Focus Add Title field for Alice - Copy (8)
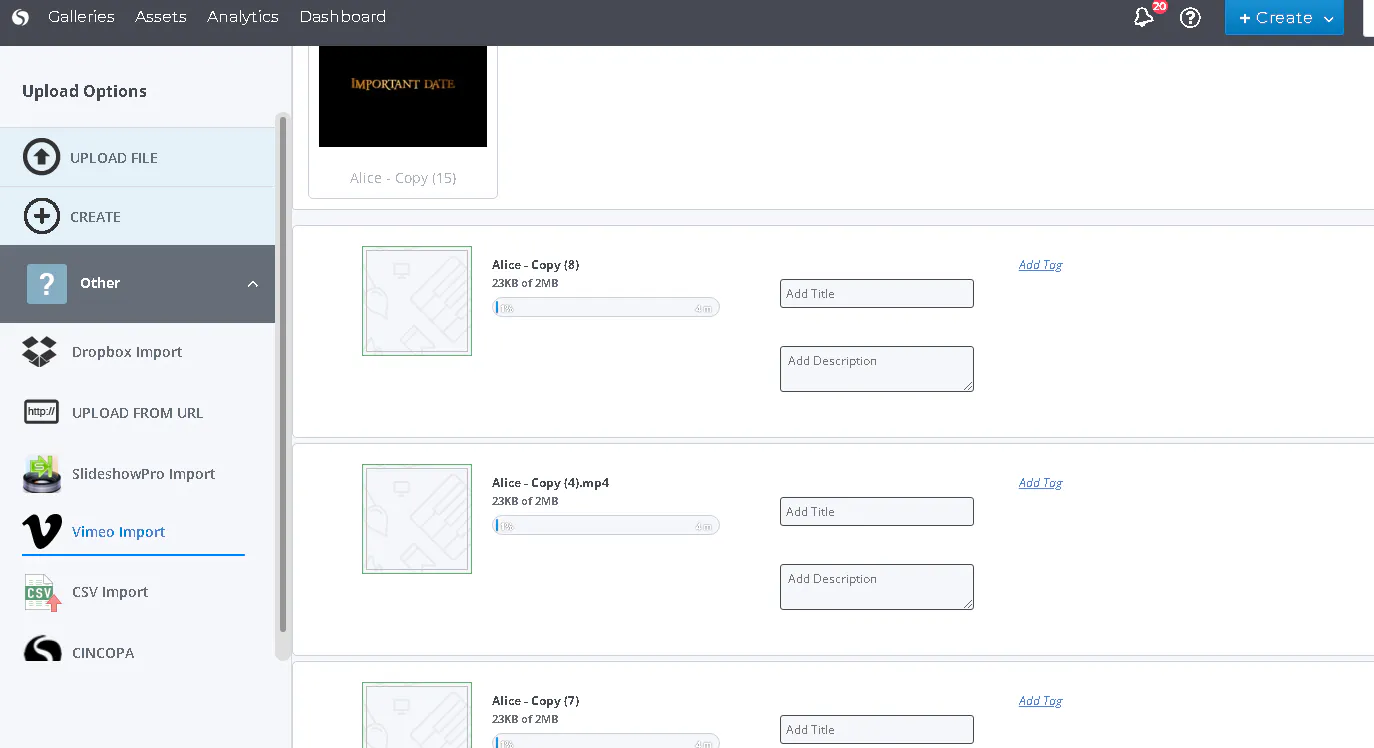Image resolution: width=1374 pixels, height=748 pixels. [877, 294]
